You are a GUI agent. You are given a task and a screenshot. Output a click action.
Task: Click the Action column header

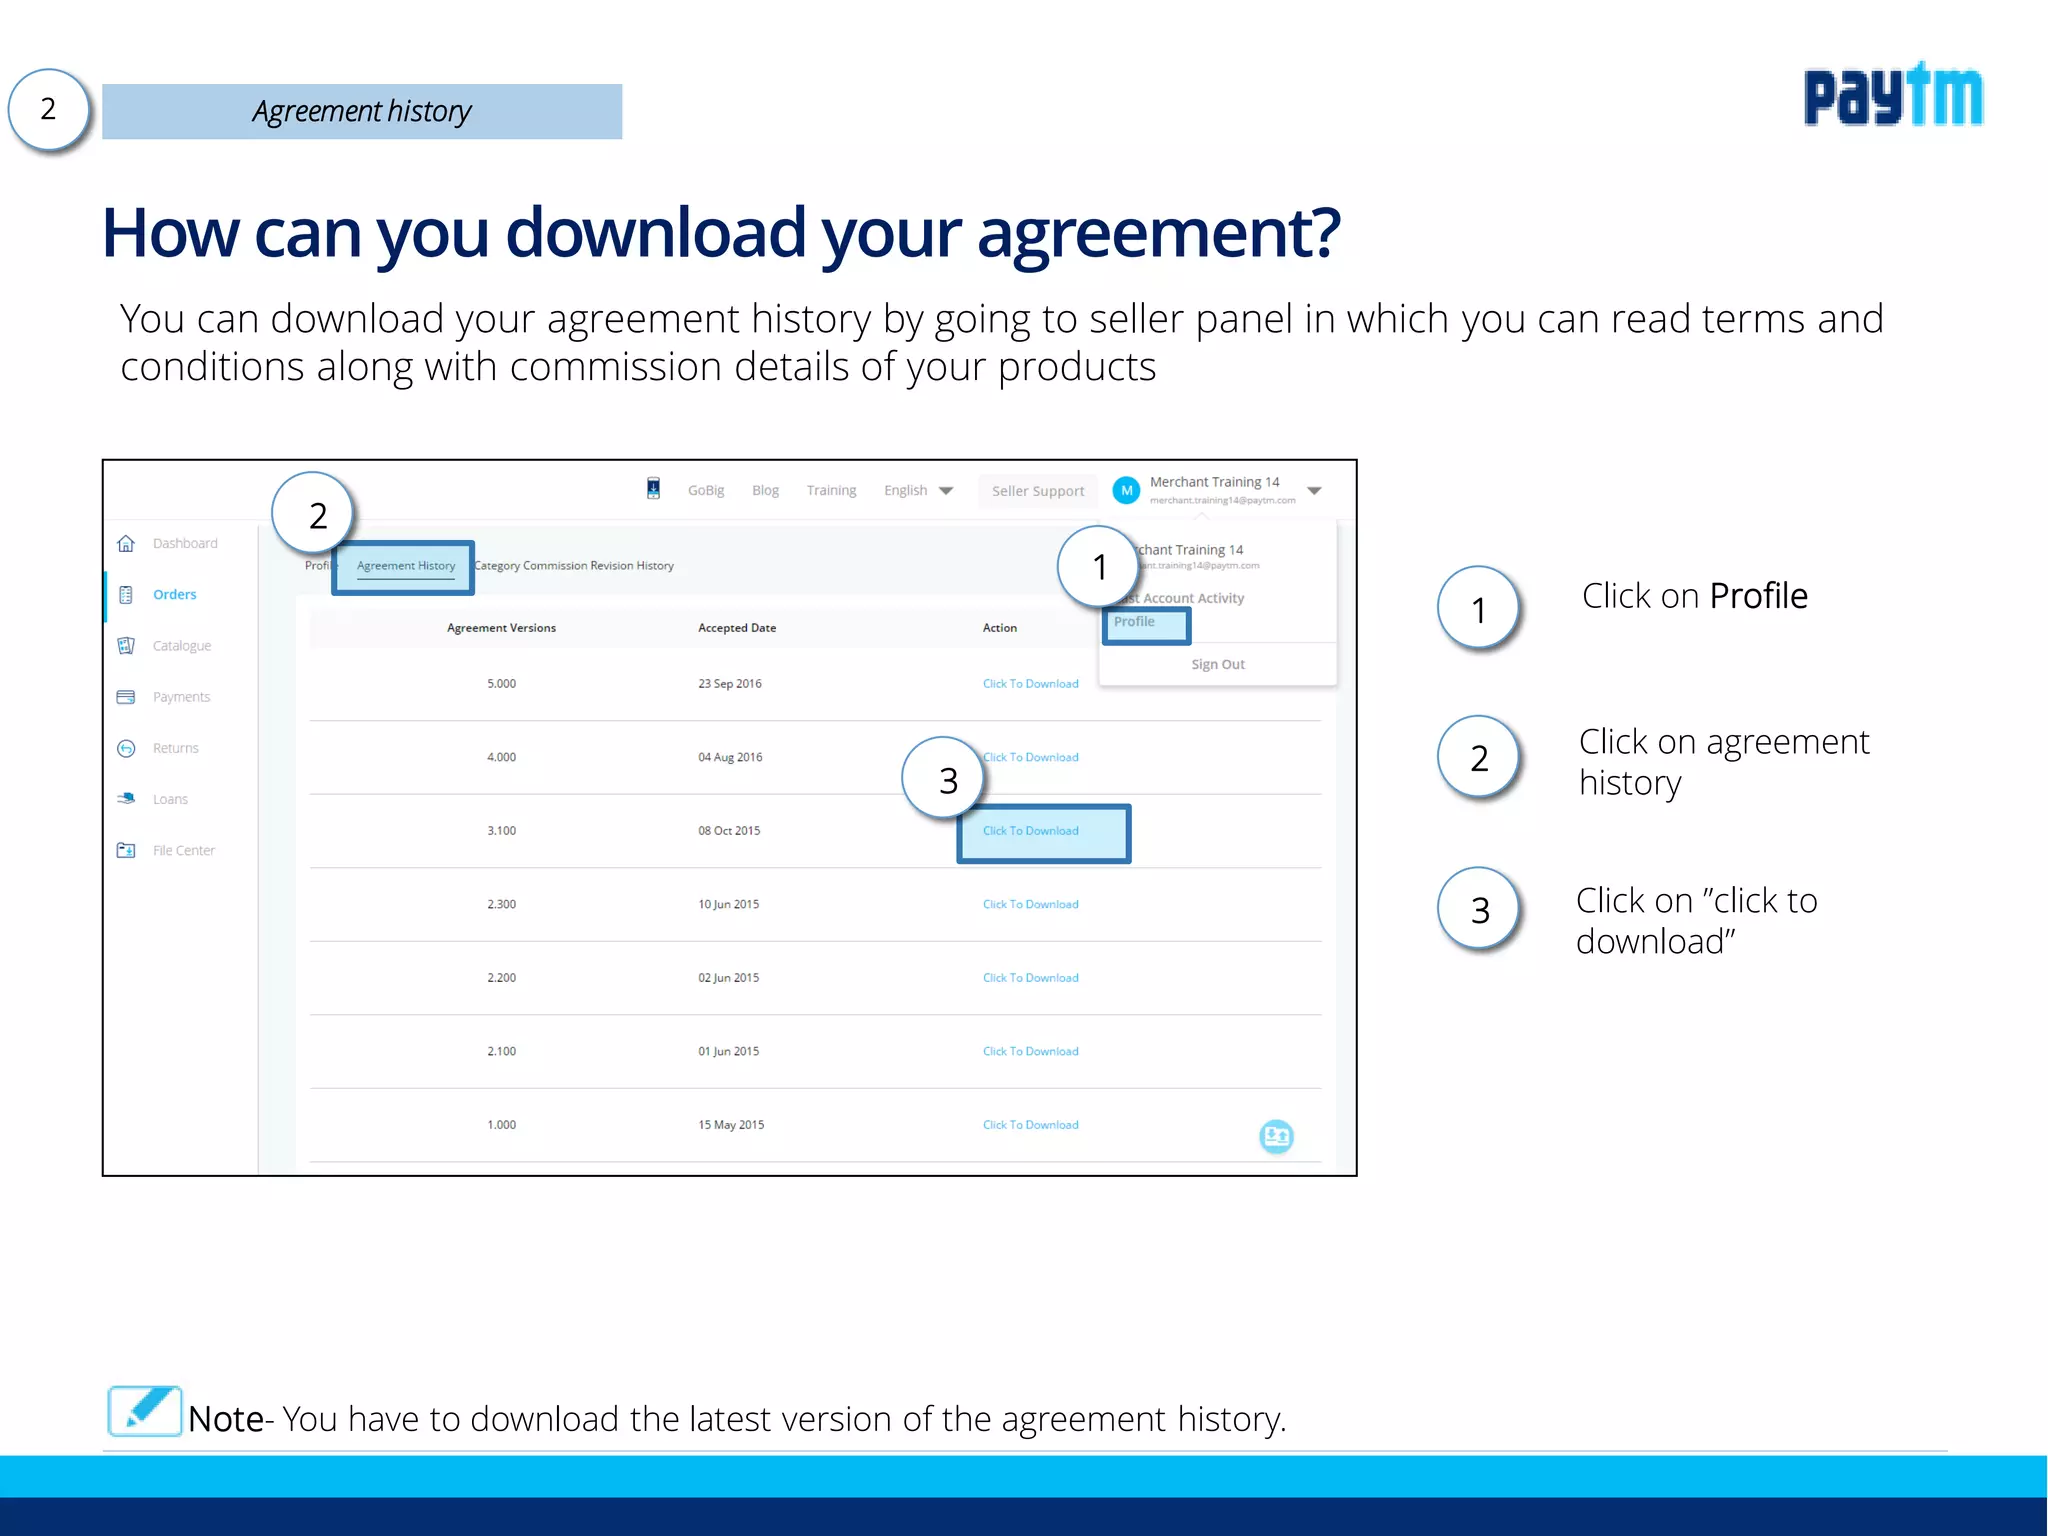pos(999,627)
